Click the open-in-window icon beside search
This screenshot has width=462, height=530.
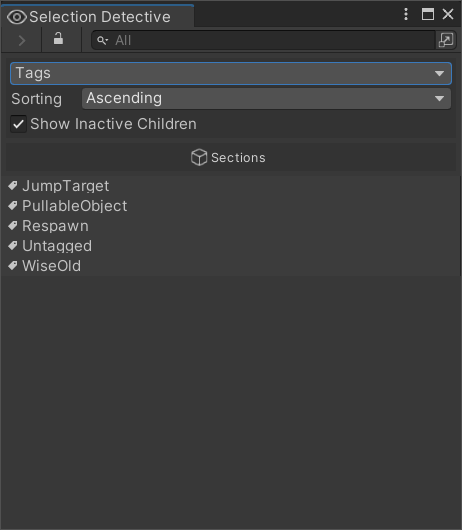click(x=446, y=40)
